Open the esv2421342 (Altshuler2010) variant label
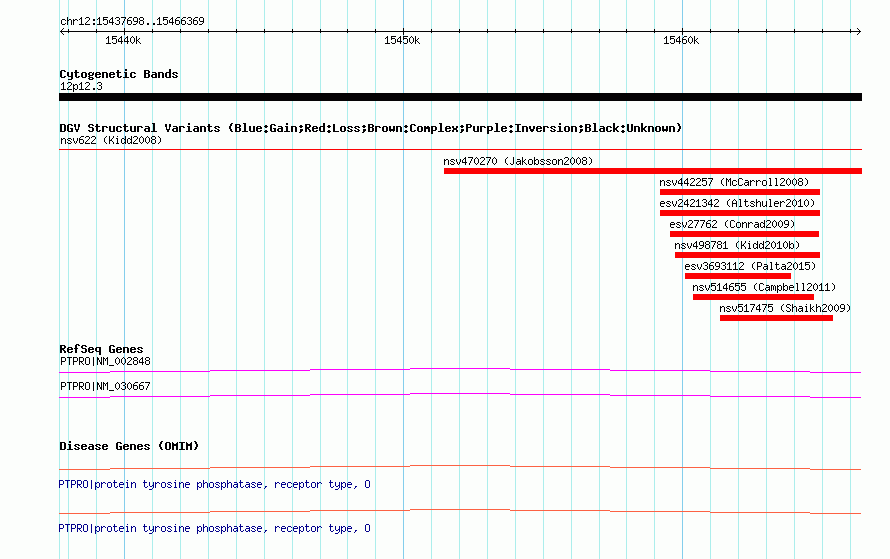This screenshot has height=559, width=890. [737, 203]
